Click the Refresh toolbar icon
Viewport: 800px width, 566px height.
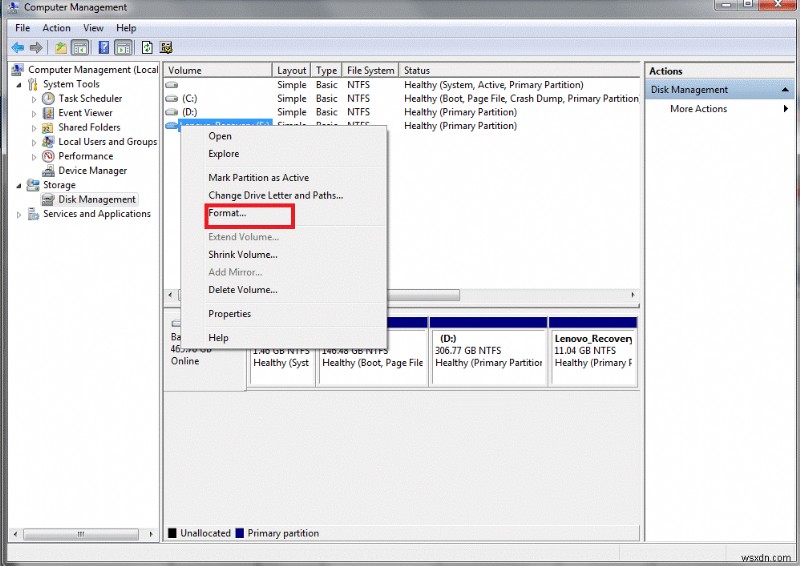pos(147,47)
